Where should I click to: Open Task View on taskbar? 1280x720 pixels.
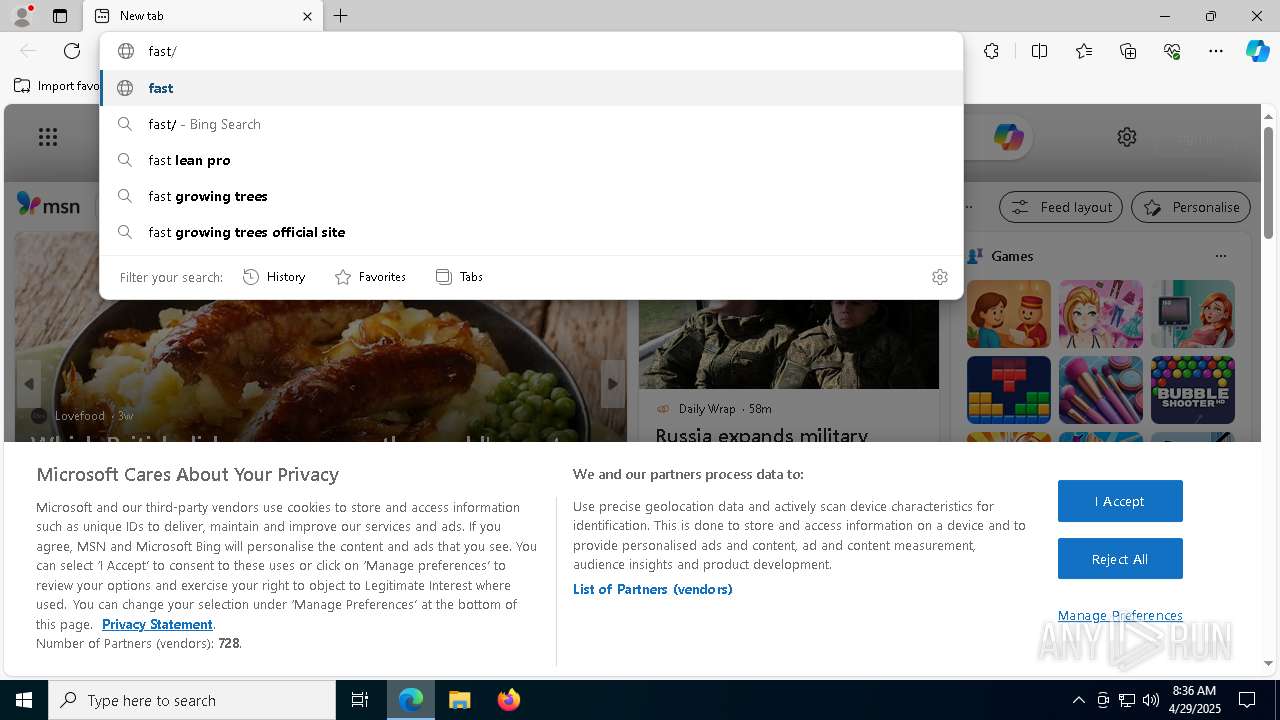pyautogui.click(x=360, y=700)
